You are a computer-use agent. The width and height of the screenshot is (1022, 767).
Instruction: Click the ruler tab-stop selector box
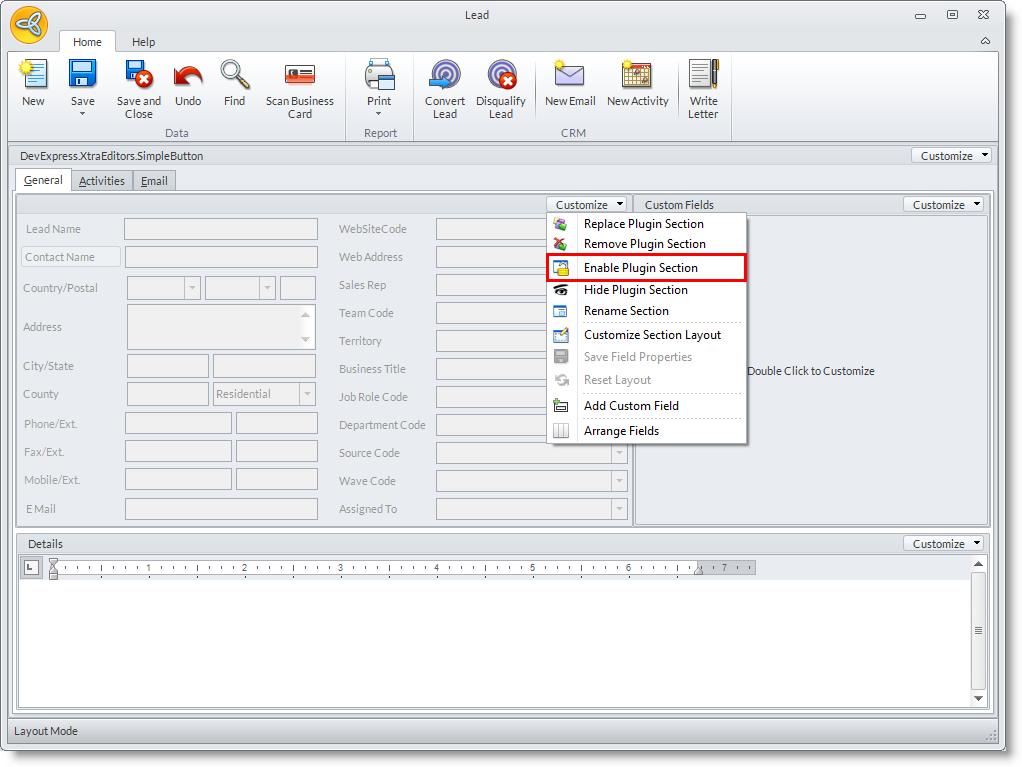(x=29, y=568)
